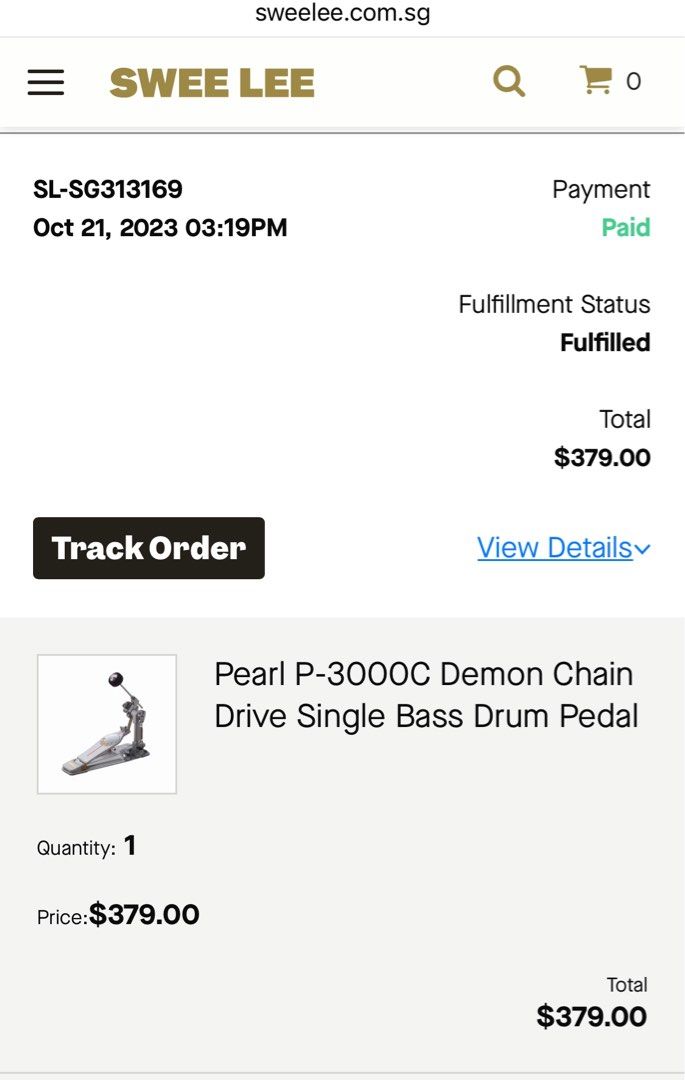The width and height of the screenshot is (685, 1080).
Task: Click the Track Order button
Action: 148,548
